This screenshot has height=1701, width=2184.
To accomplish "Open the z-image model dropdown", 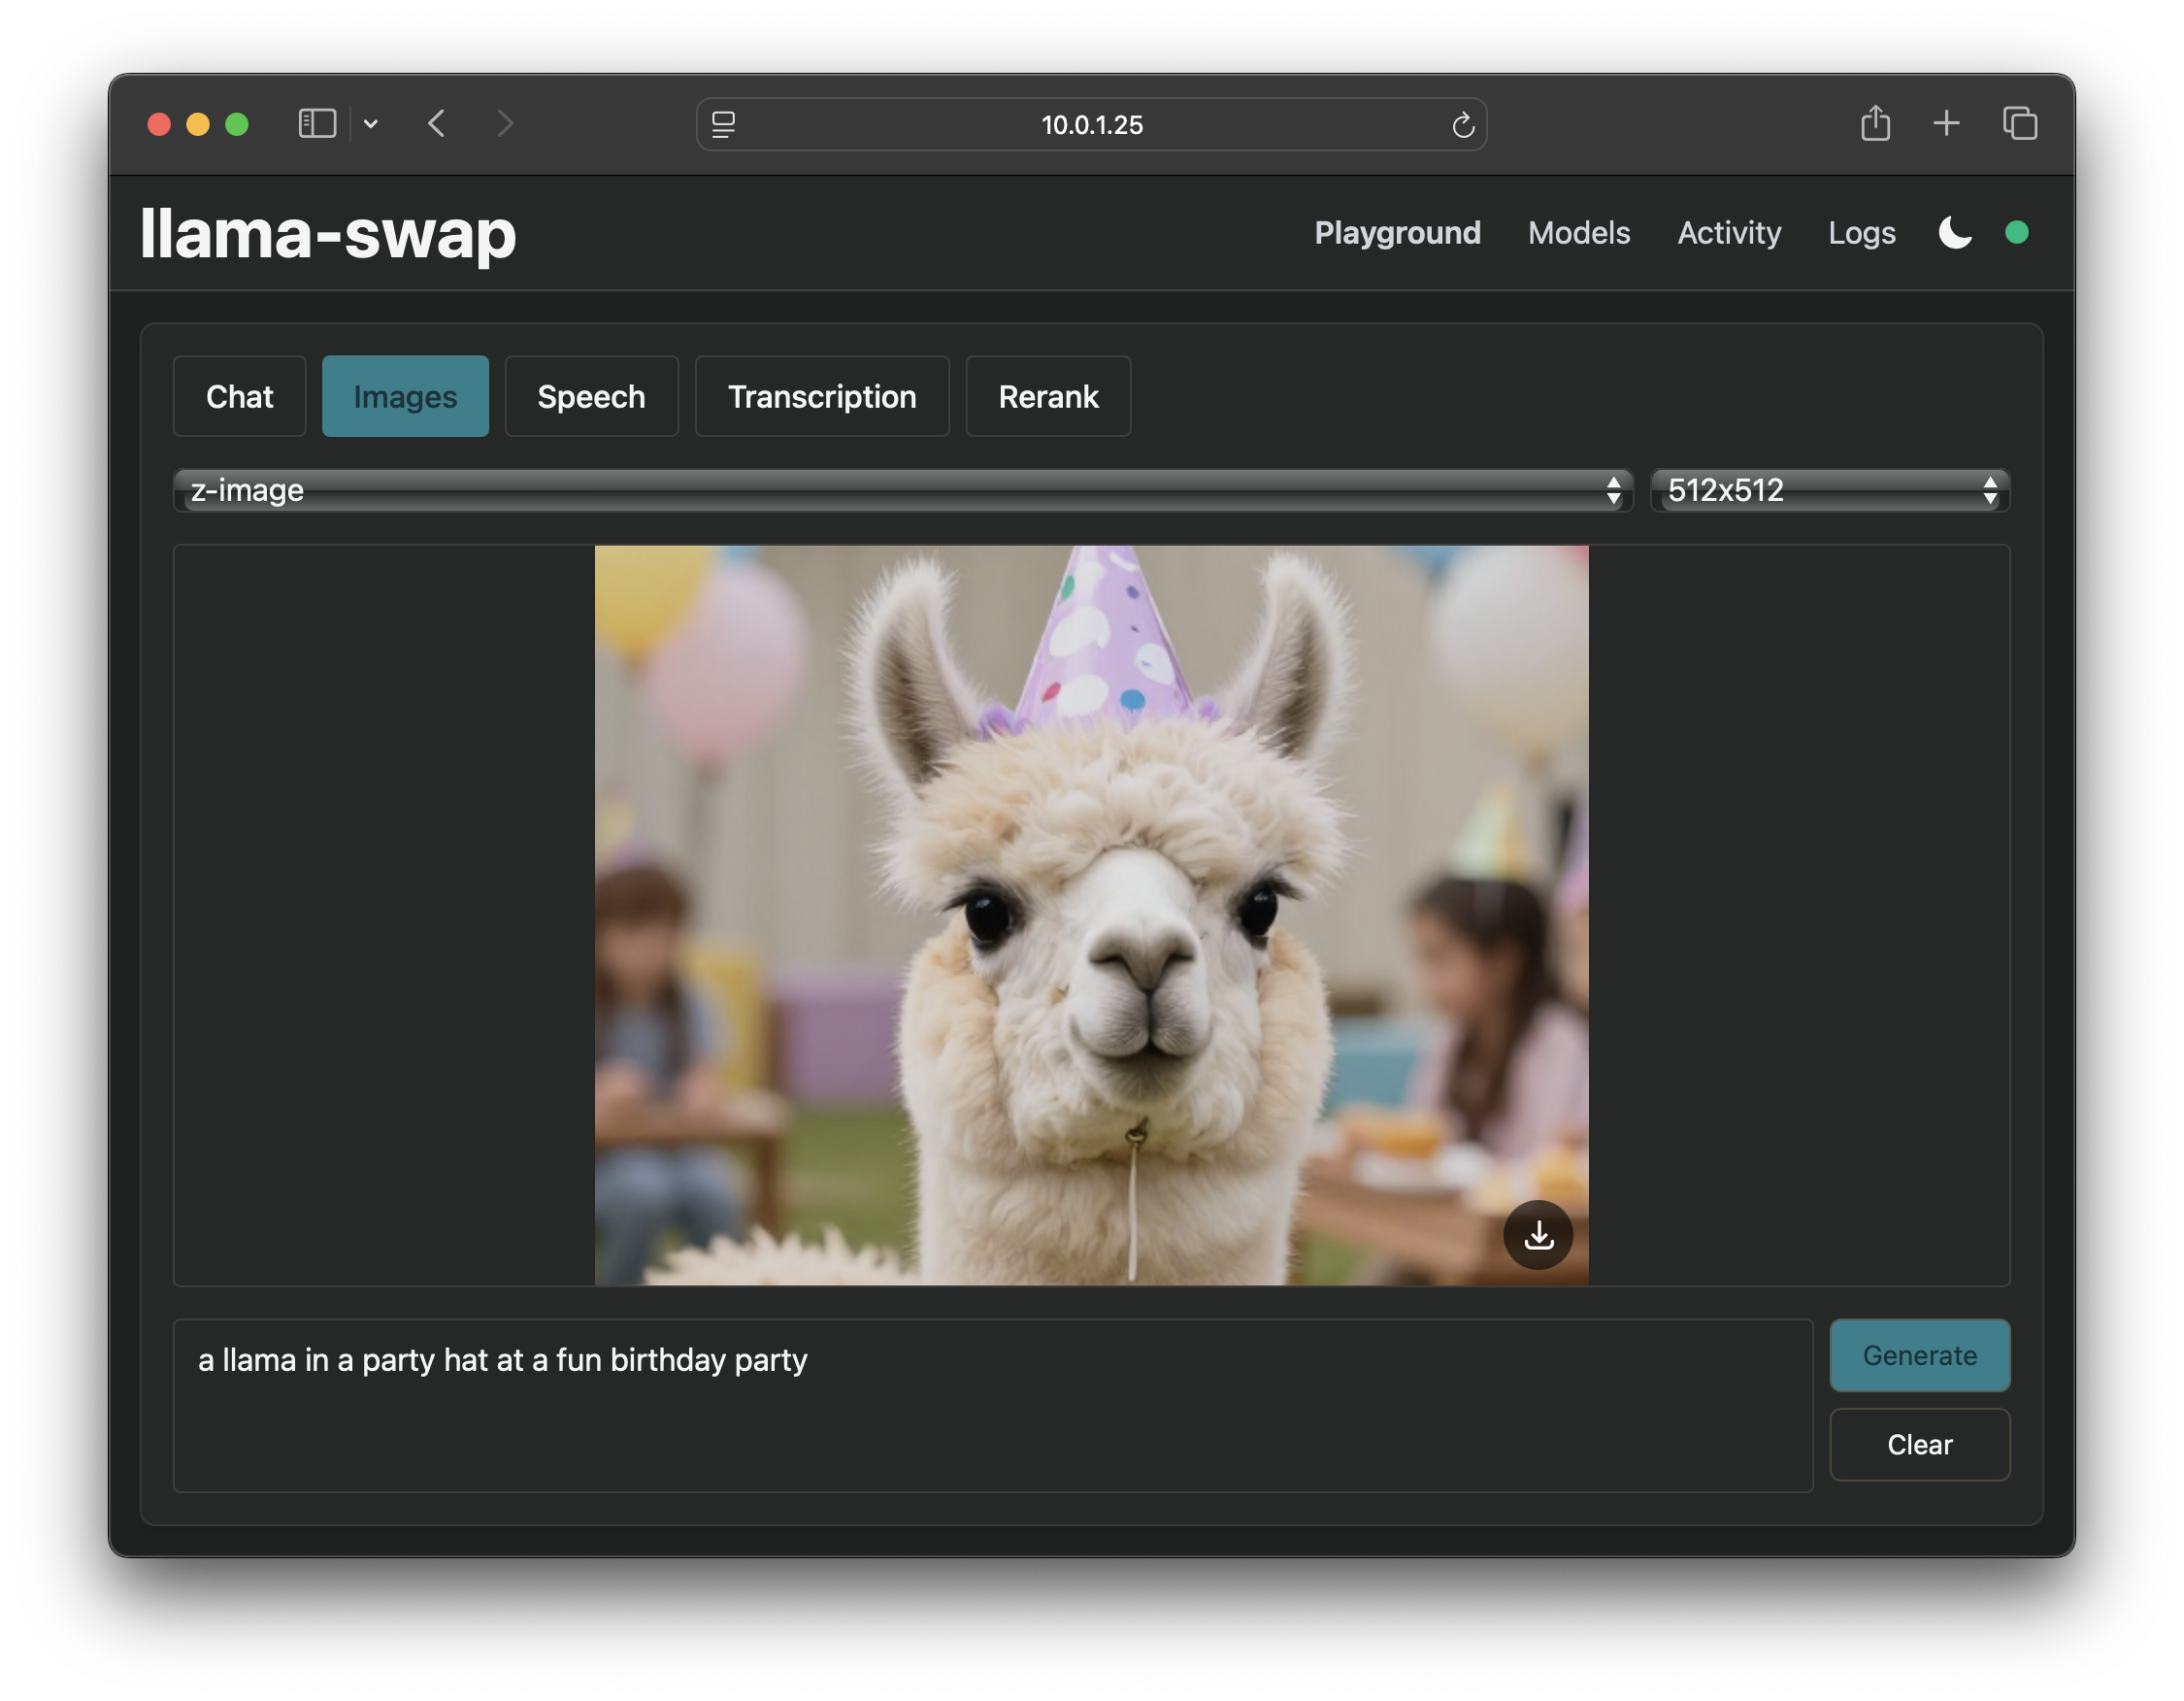I will tap(902, 490).
